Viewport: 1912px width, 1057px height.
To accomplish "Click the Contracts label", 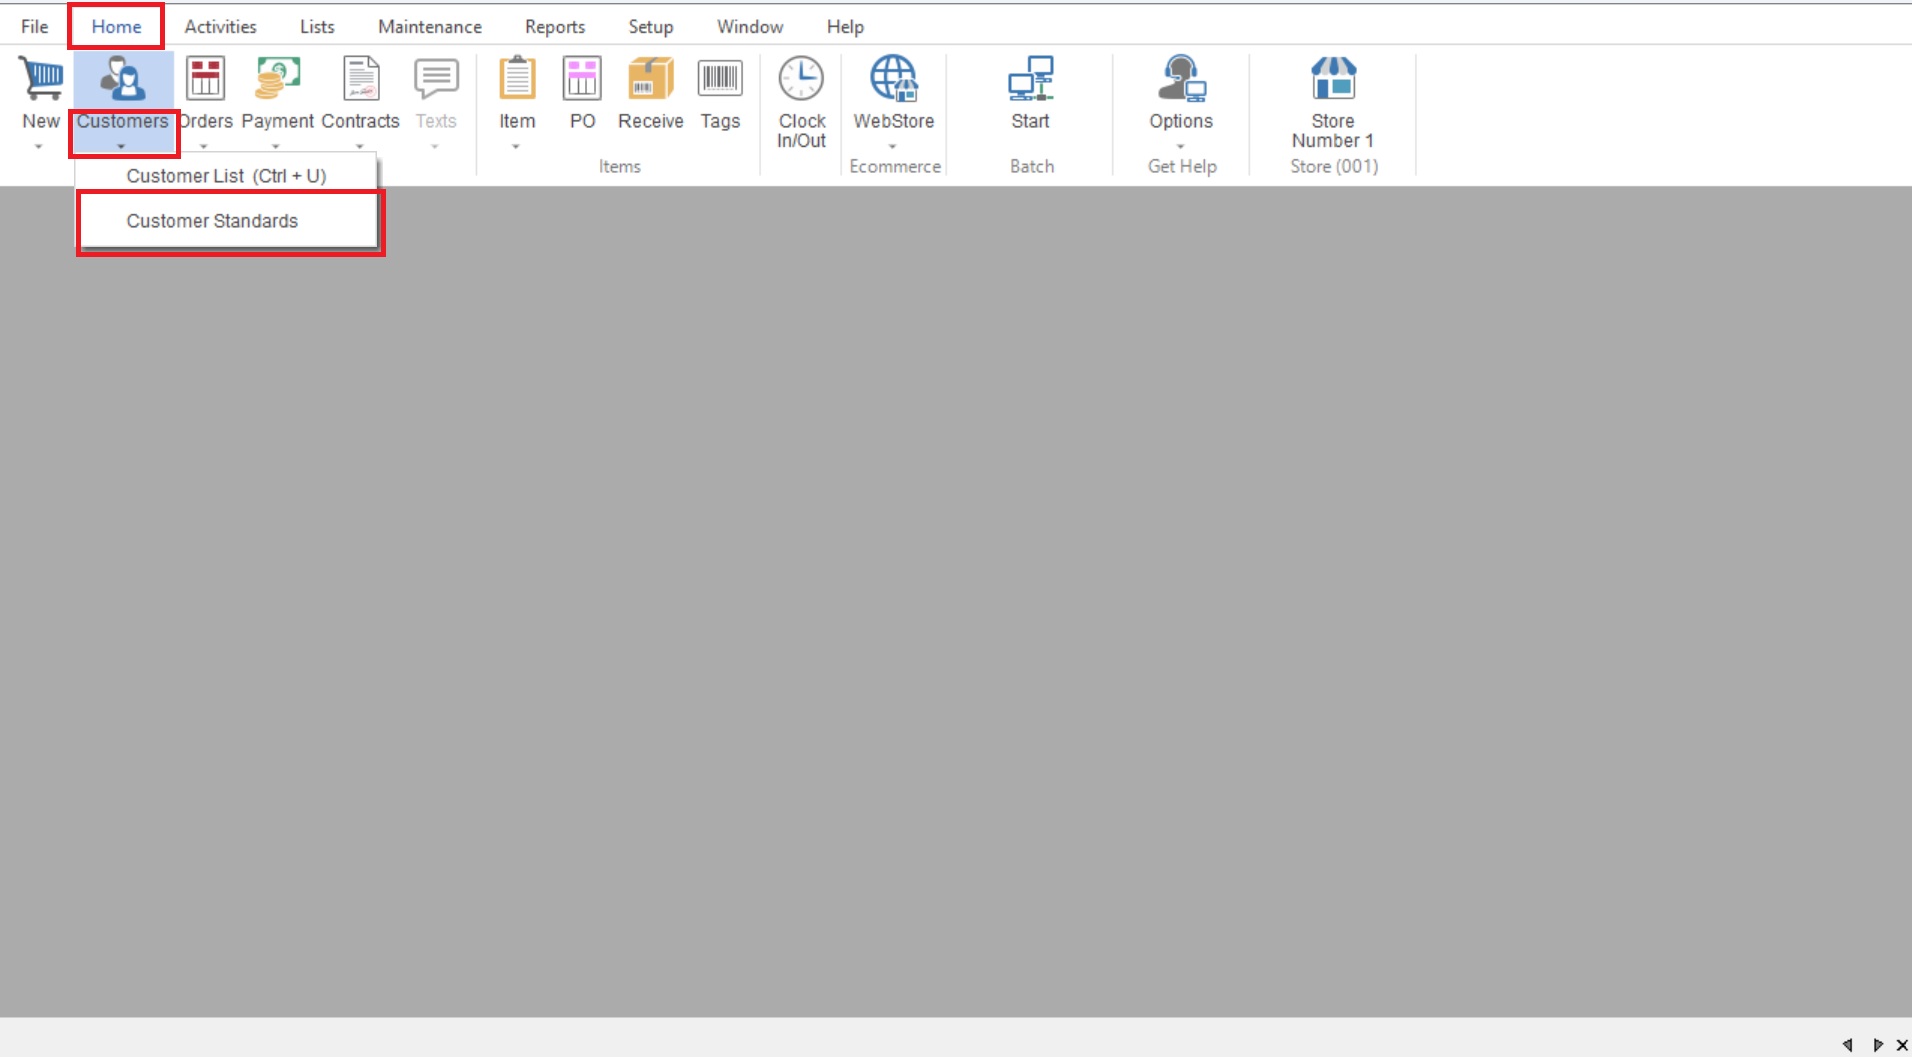I will point(360,121).
